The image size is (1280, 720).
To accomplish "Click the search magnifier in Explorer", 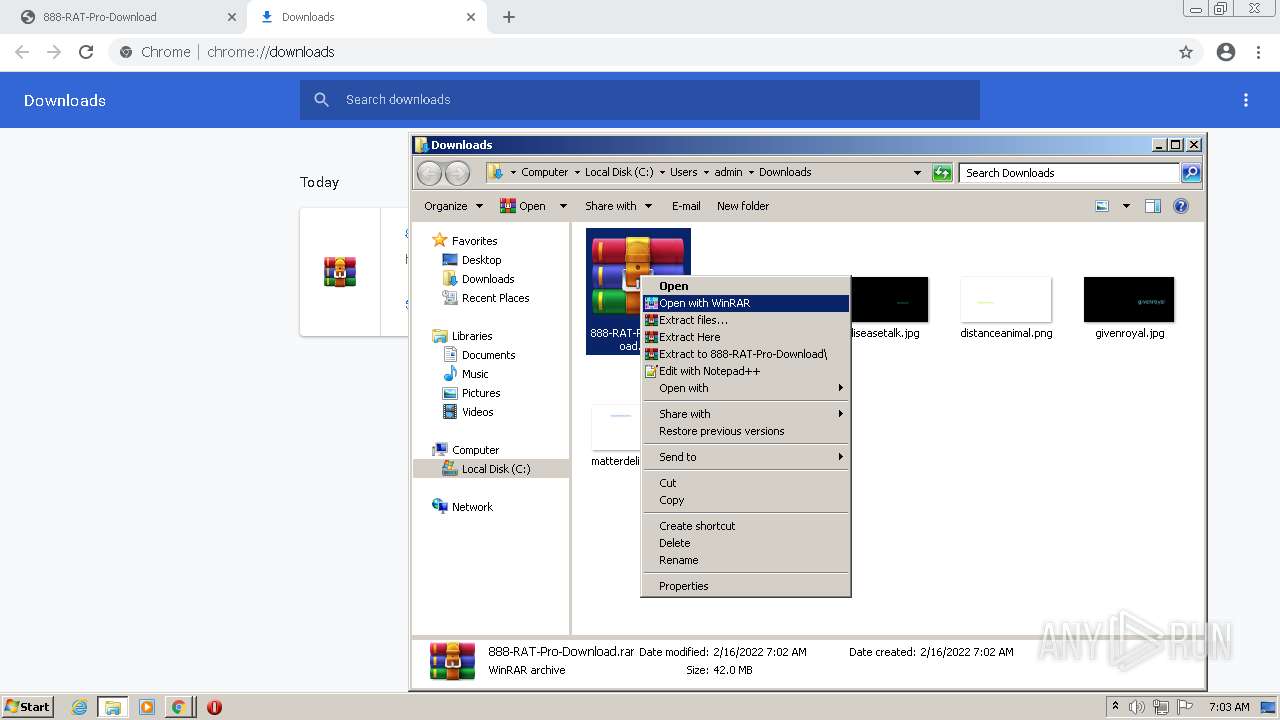I will click(x=1190, y=173).
